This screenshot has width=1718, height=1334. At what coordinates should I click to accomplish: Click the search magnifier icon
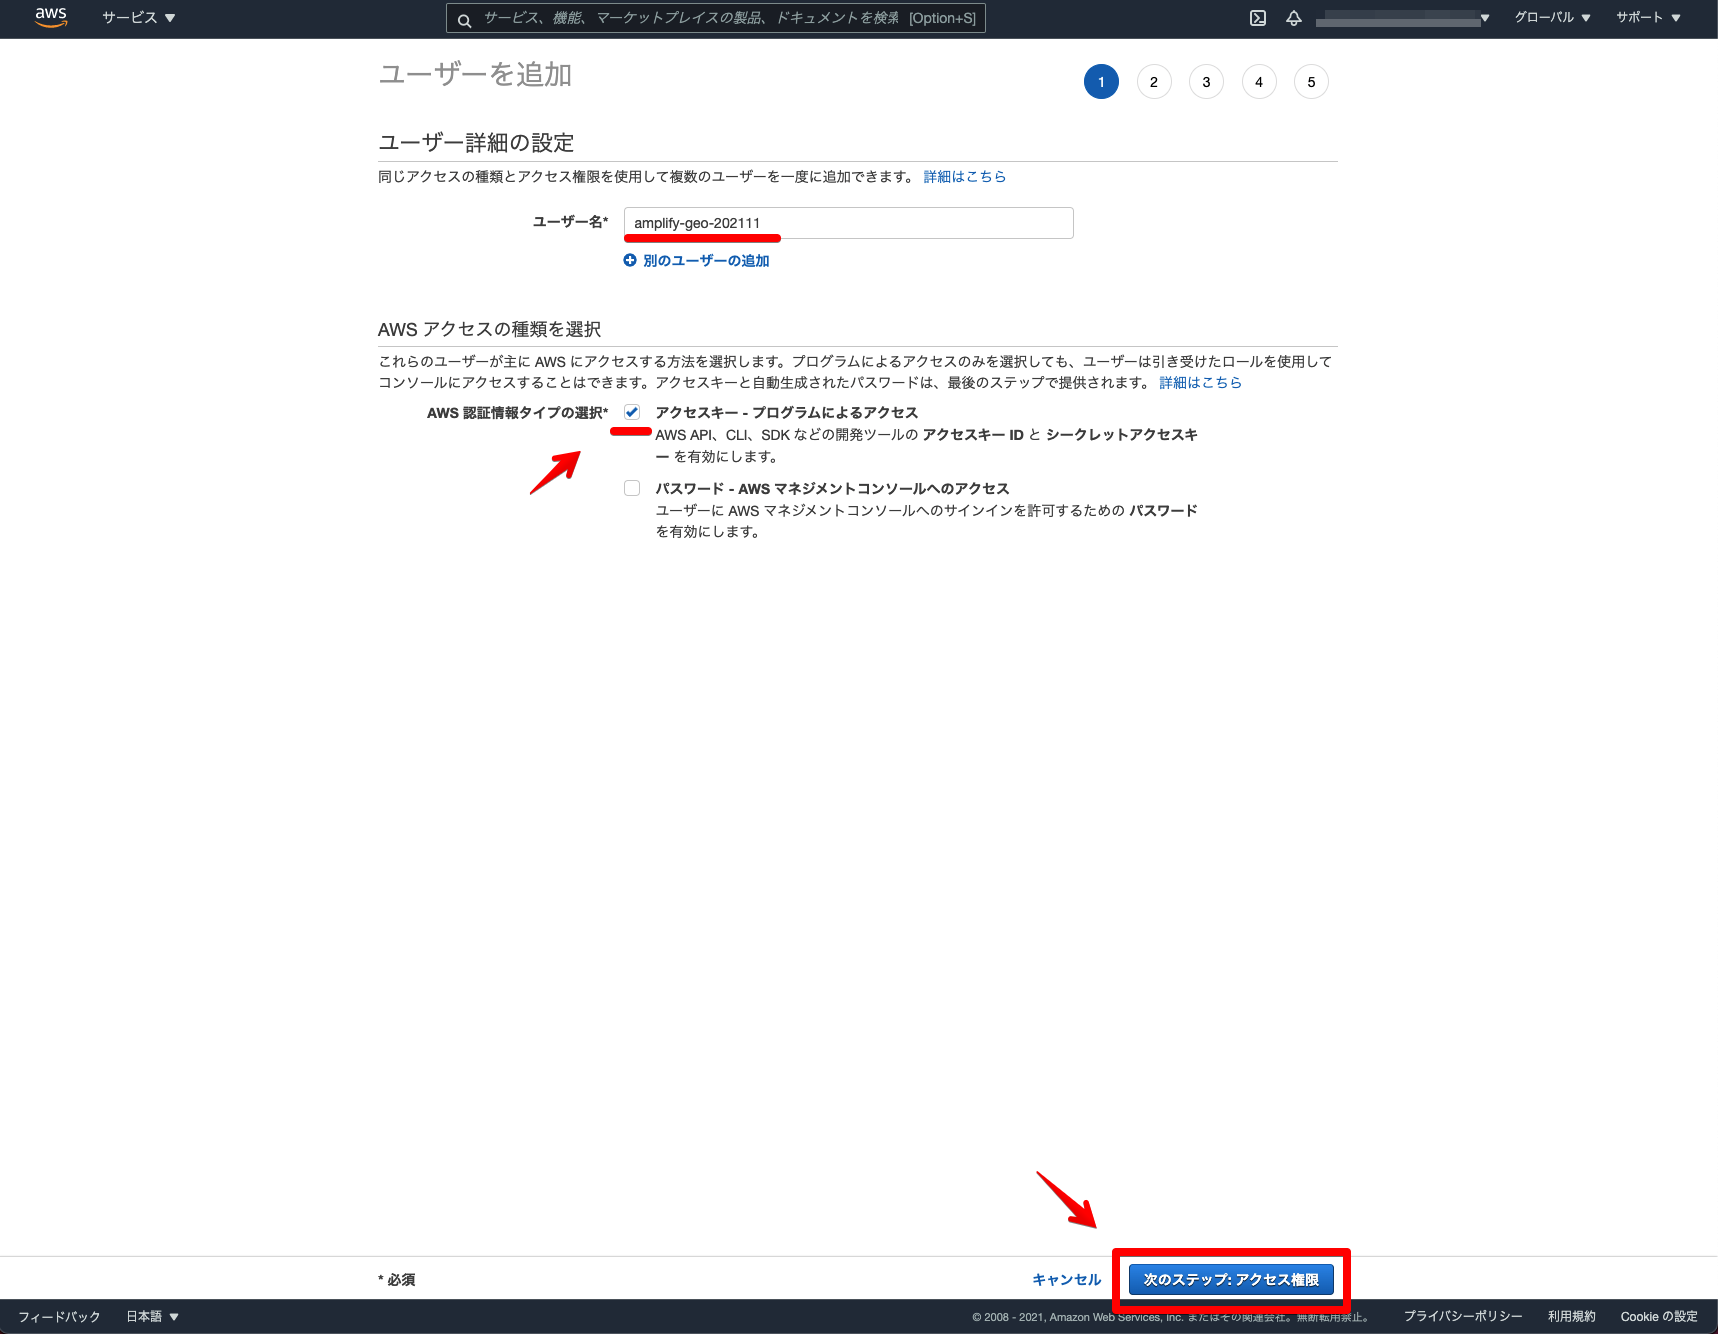pos(464,19)
